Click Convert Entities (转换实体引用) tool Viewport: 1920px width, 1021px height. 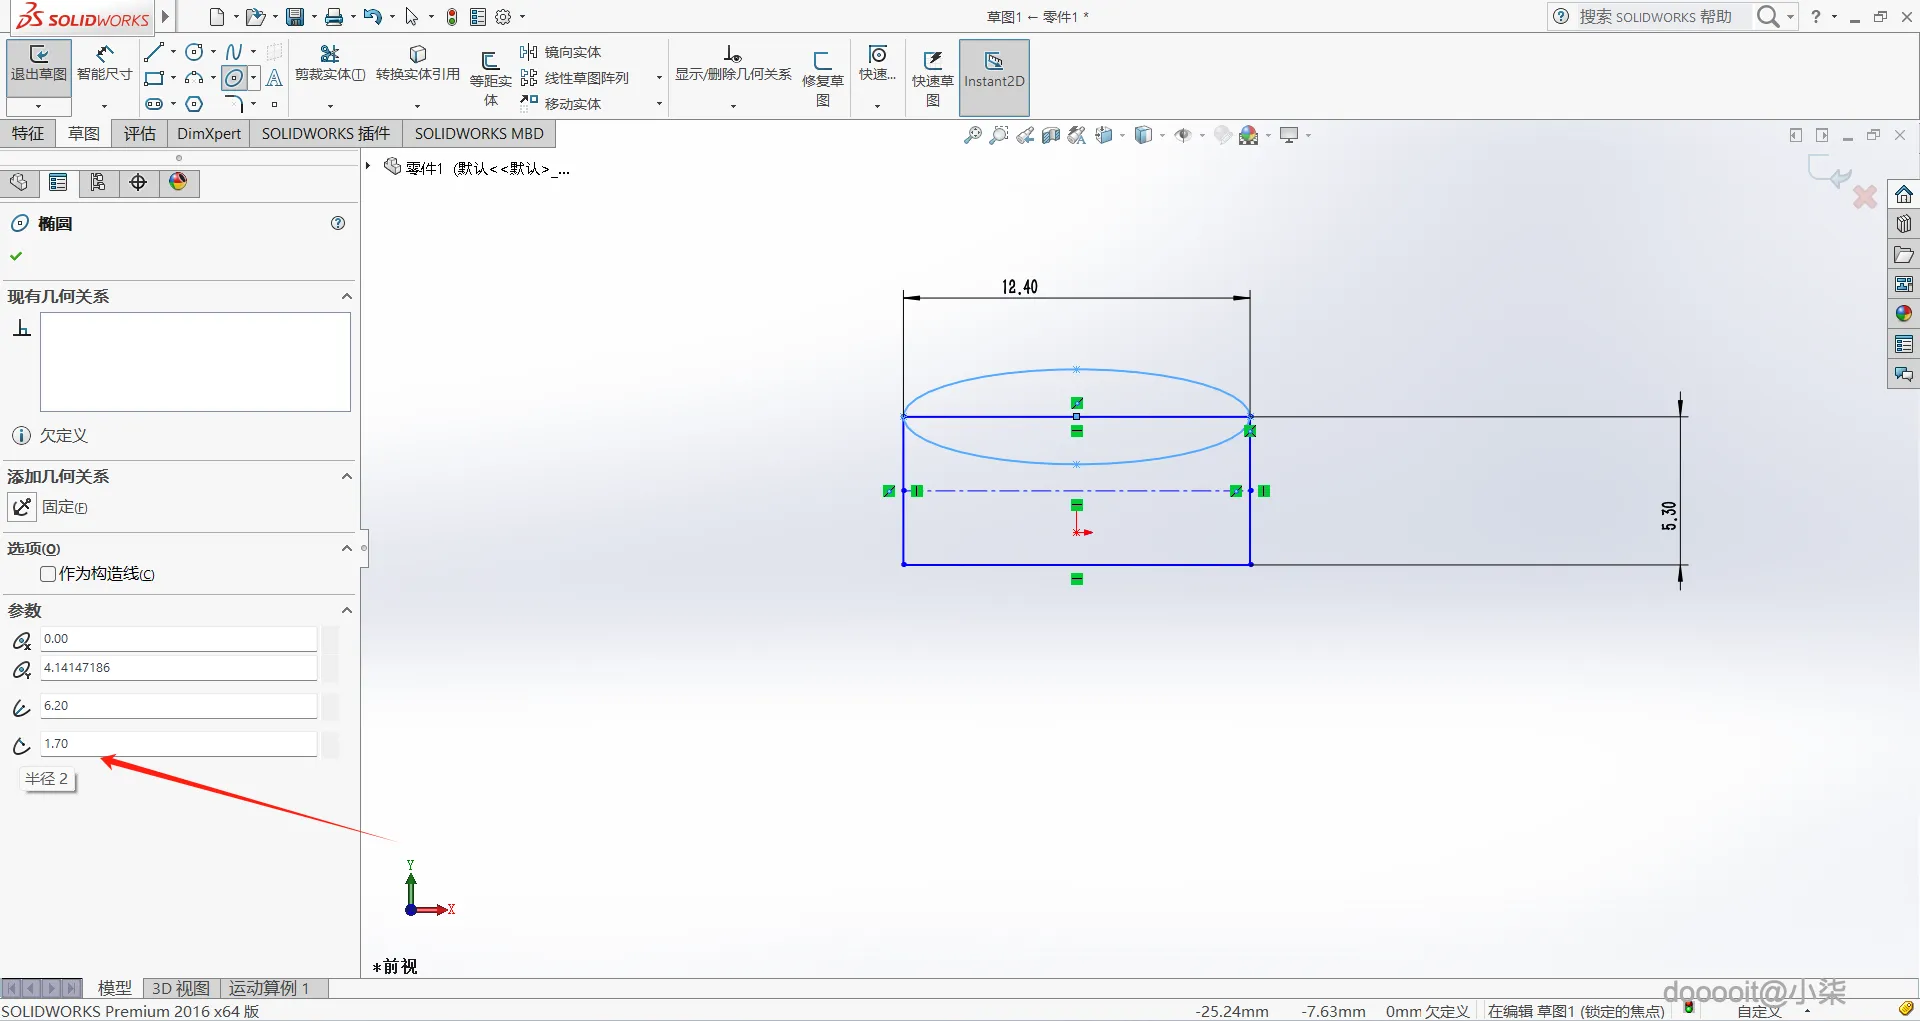pyautogui.click(x=418, y=64)
